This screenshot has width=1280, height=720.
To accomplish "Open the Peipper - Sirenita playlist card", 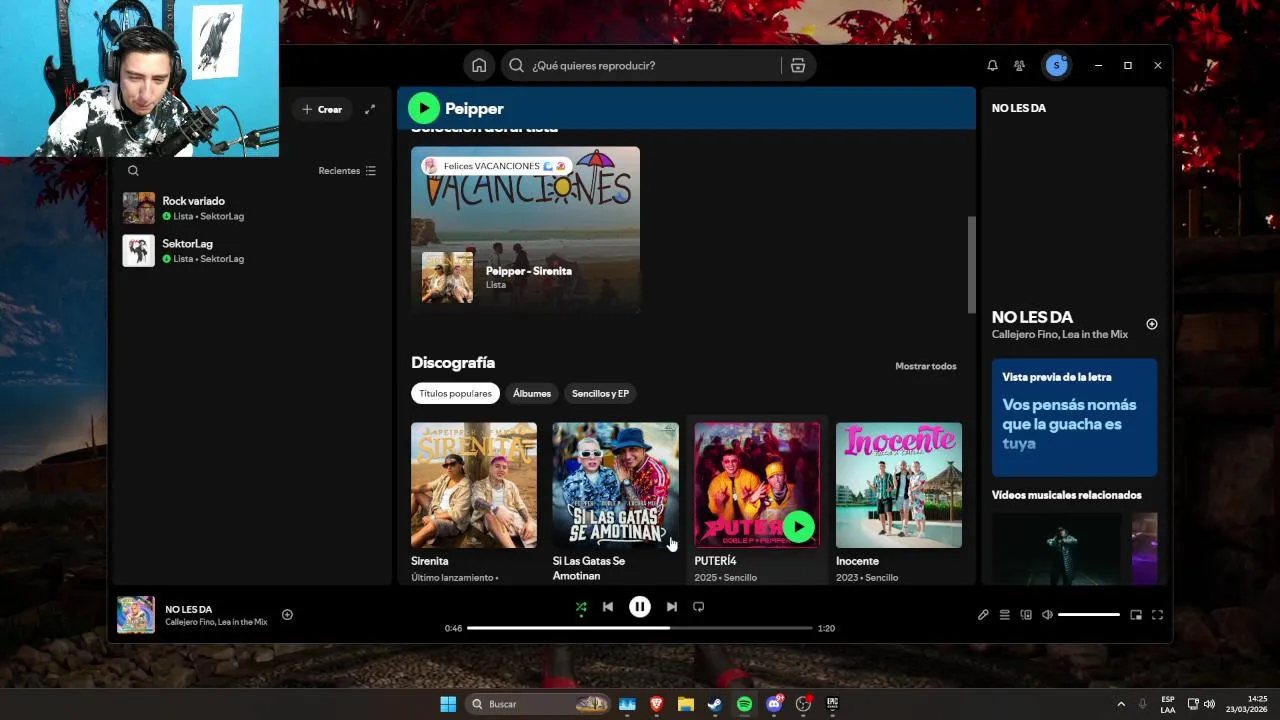I will coord(525,230).
